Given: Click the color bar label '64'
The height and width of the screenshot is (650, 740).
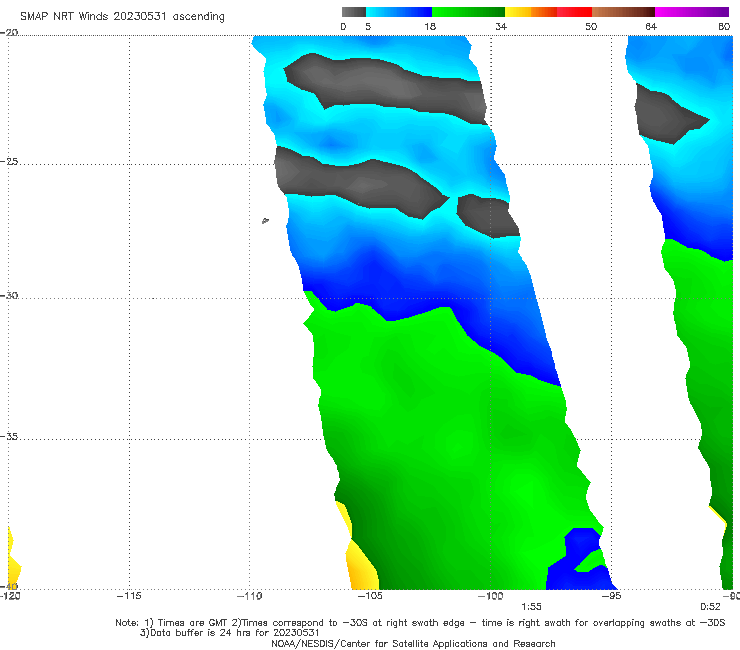Looking at the screenshot, I should (x=651, y=27).
